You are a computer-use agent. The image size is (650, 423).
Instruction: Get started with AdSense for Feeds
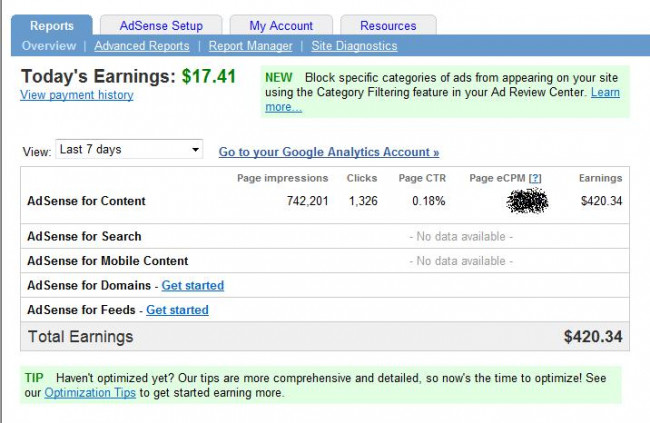pyautogui.click(x=177, y=310)
